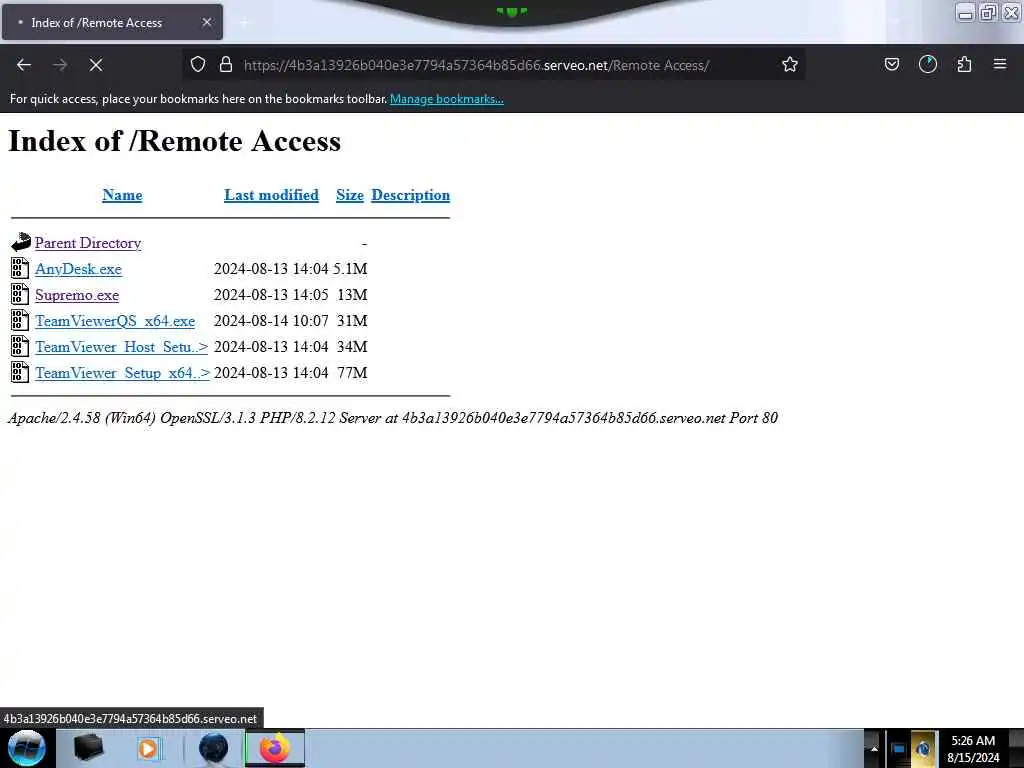Screen dimensions: 1024x768
Task: Sort listing by Name
Action: pos(122,195)
